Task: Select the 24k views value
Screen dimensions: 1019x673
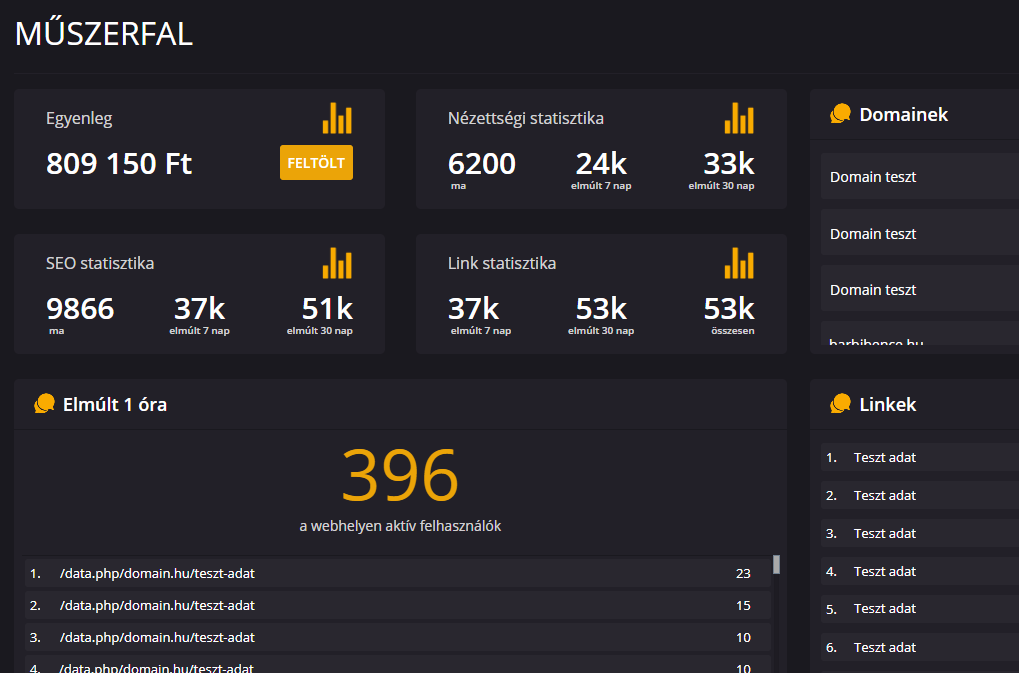Action: click(x=601, y=164)
